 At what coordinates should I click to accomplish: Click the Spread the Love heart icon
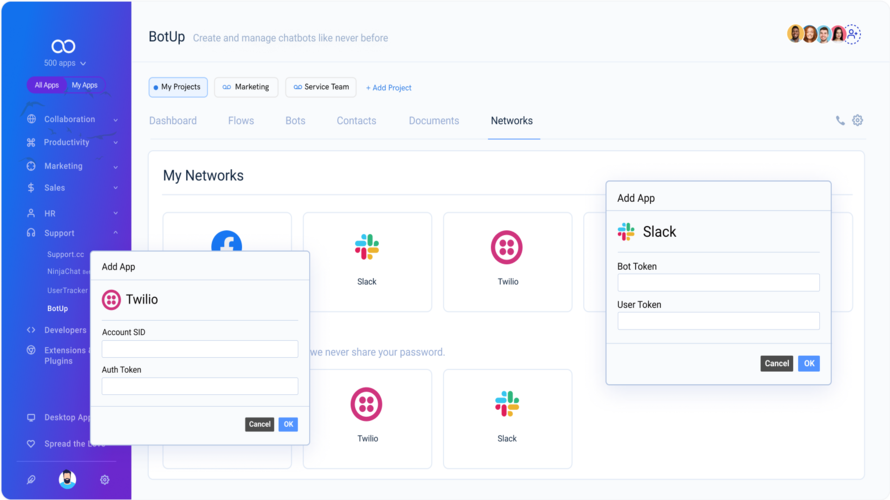tap(31, 444)
